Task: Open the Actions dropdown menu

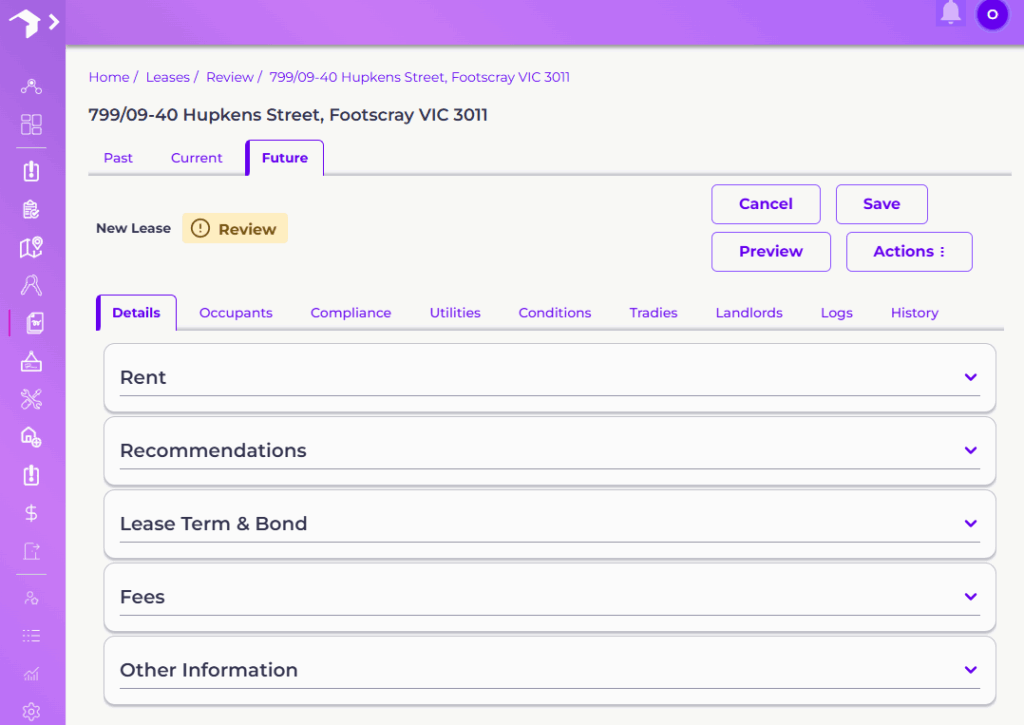Action: (908, 252)
